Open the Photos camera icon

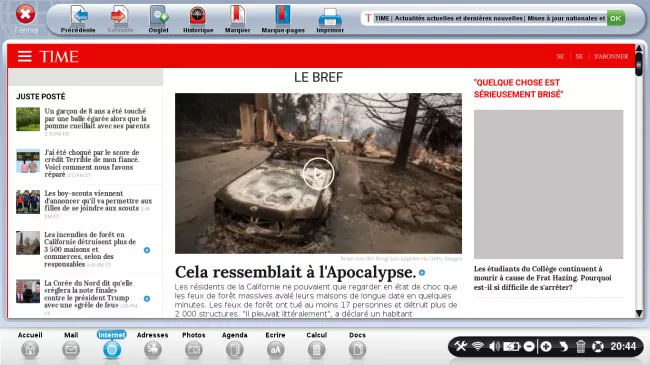pos(194,350)
